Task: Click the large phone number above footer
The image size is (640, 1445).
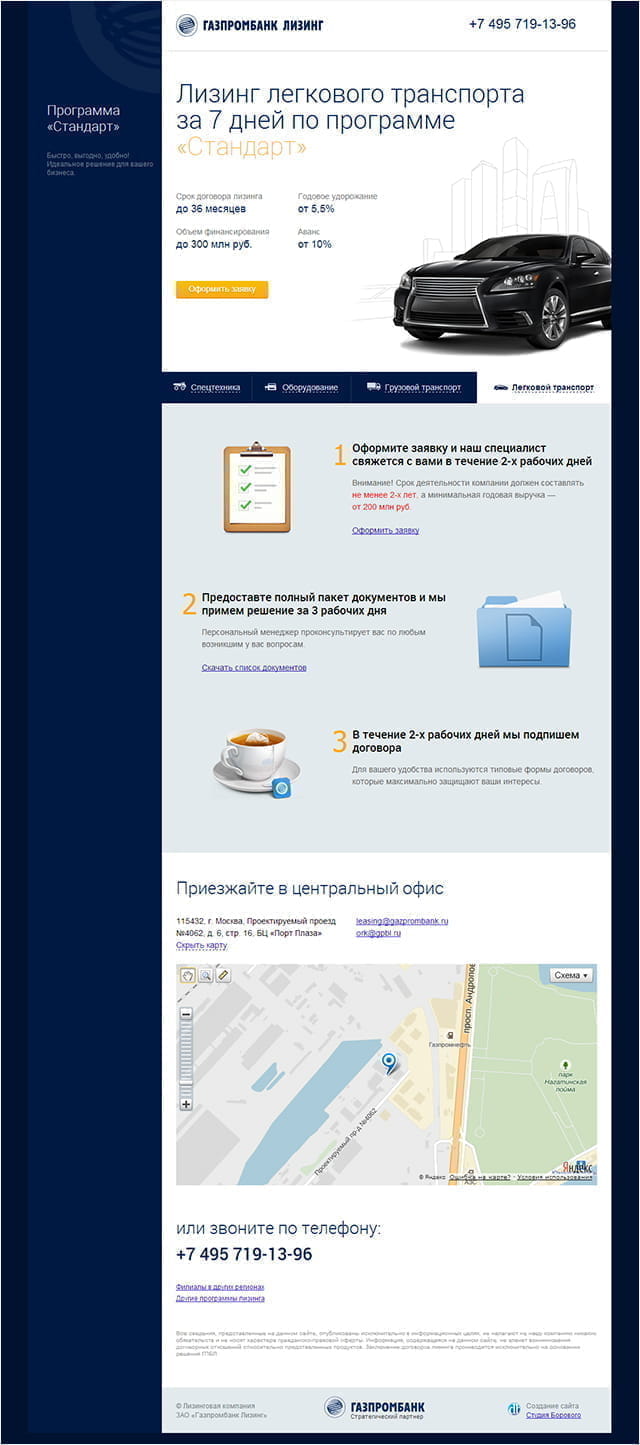Action: (x=244, y=1254)
